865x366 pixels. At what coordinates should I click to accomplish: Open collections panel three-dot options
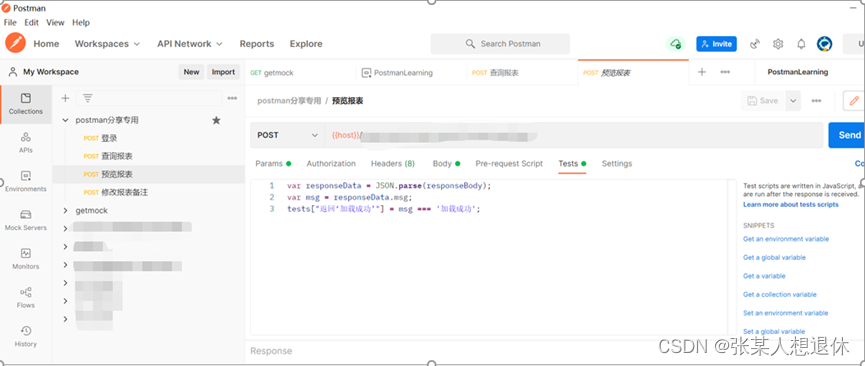coord(232,98)
